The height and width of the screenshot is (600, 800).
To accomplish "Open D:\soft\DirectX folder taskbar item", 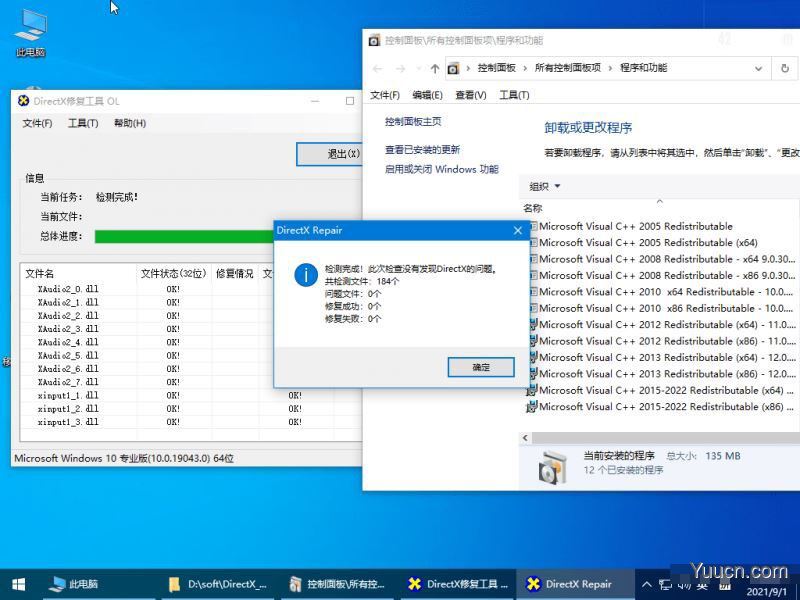I will click(218, 585).
